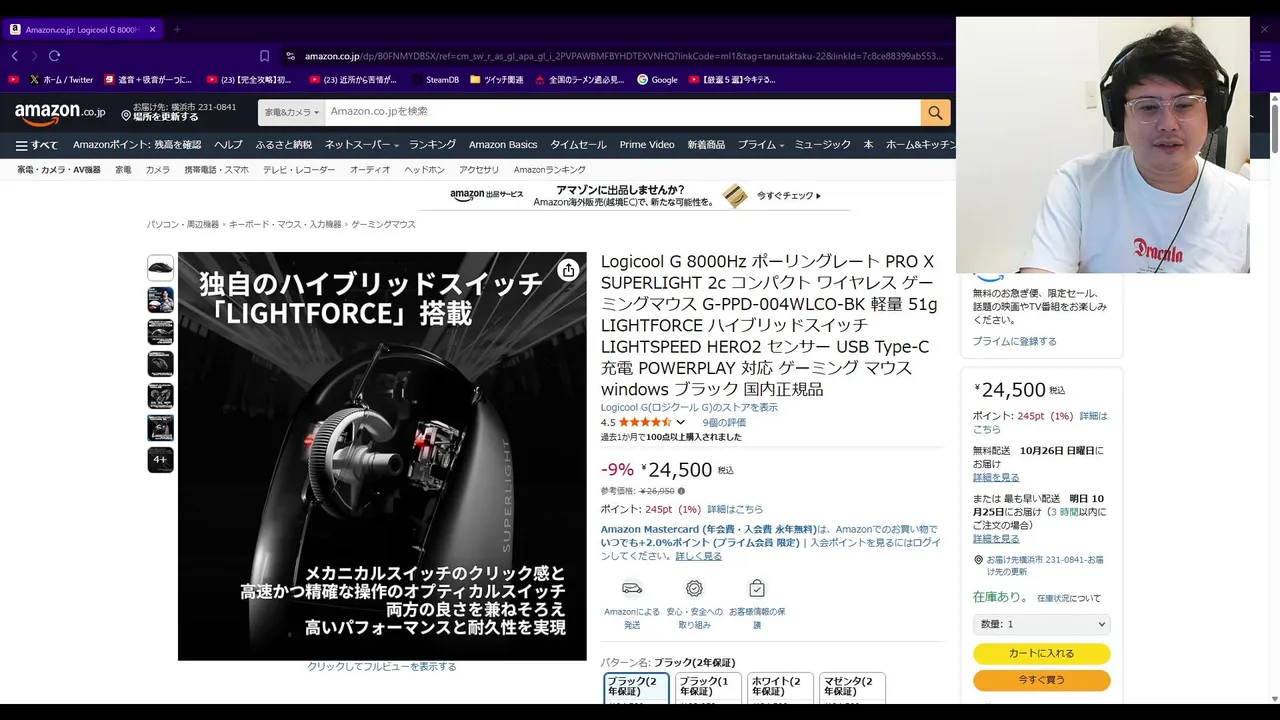Open the 4+ more images thumbnail
1280x720 pixels.
160,460
